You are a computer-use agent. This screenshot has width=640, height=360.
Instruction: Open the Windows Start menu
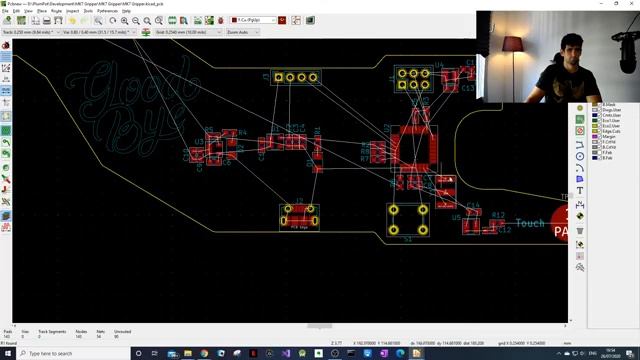coord(8,353)
